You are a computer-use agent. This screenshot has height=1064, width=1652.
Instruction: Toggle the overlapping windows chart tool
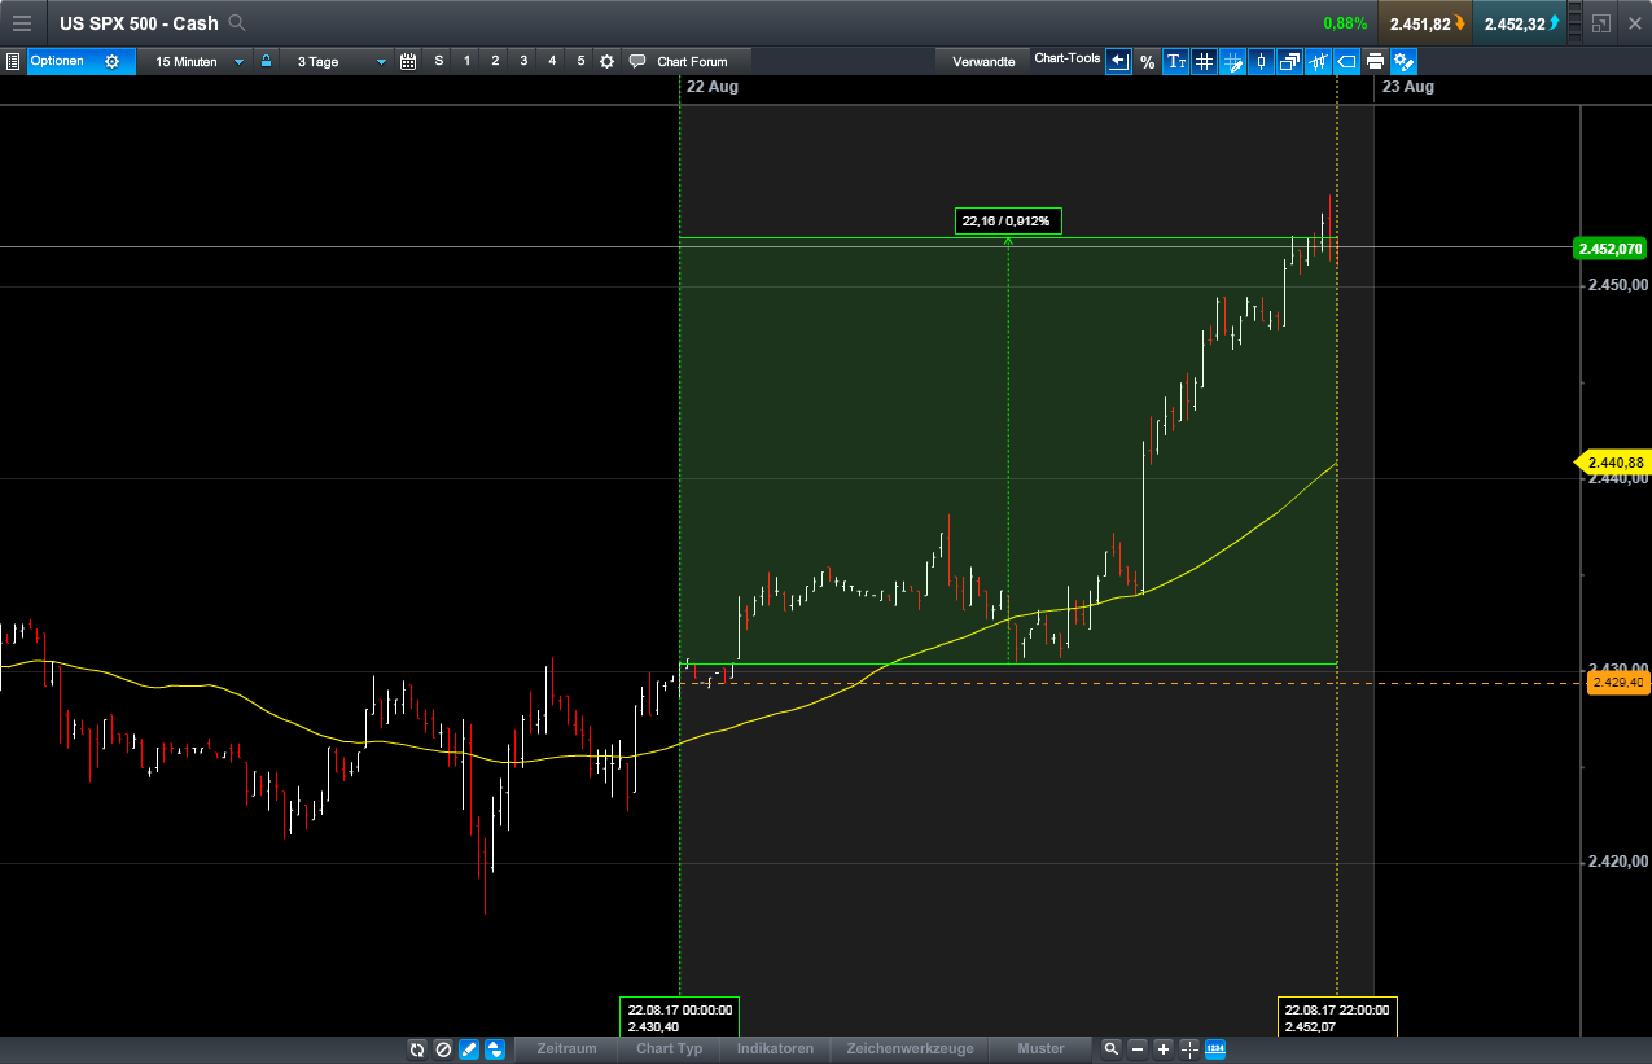(x=1290, y=62)
